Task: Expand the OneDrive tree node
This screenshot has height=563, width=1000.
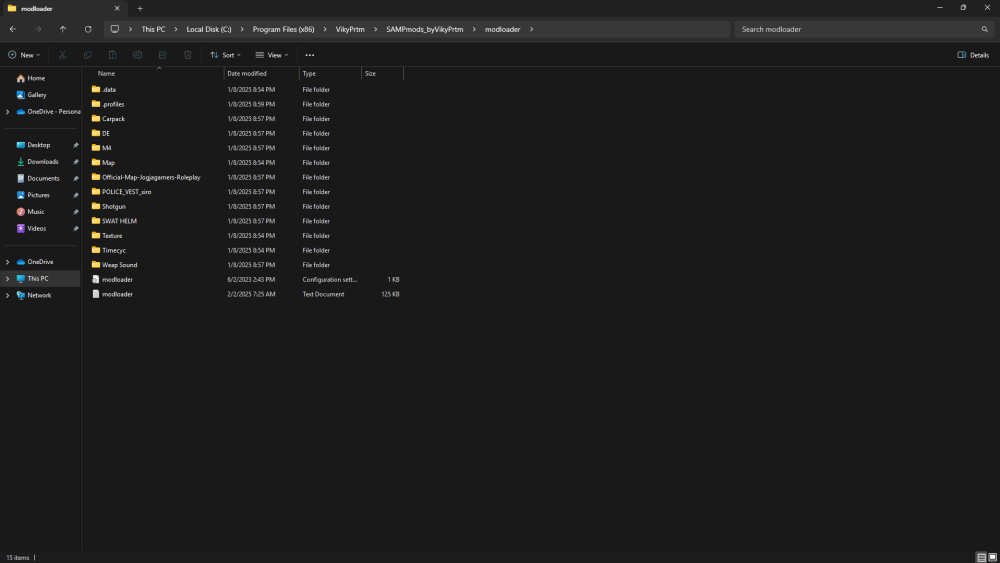Action: pos(8,262)
